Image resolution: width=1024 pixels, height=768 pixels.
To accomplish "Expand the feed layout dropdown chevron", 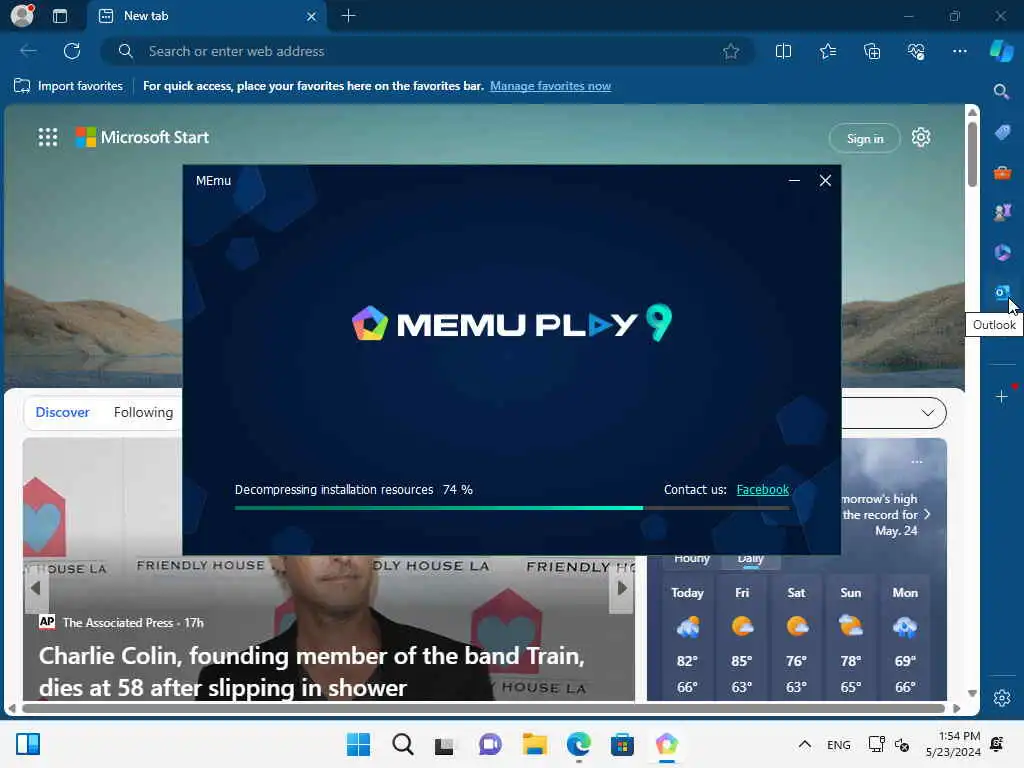I will point(927,413).
